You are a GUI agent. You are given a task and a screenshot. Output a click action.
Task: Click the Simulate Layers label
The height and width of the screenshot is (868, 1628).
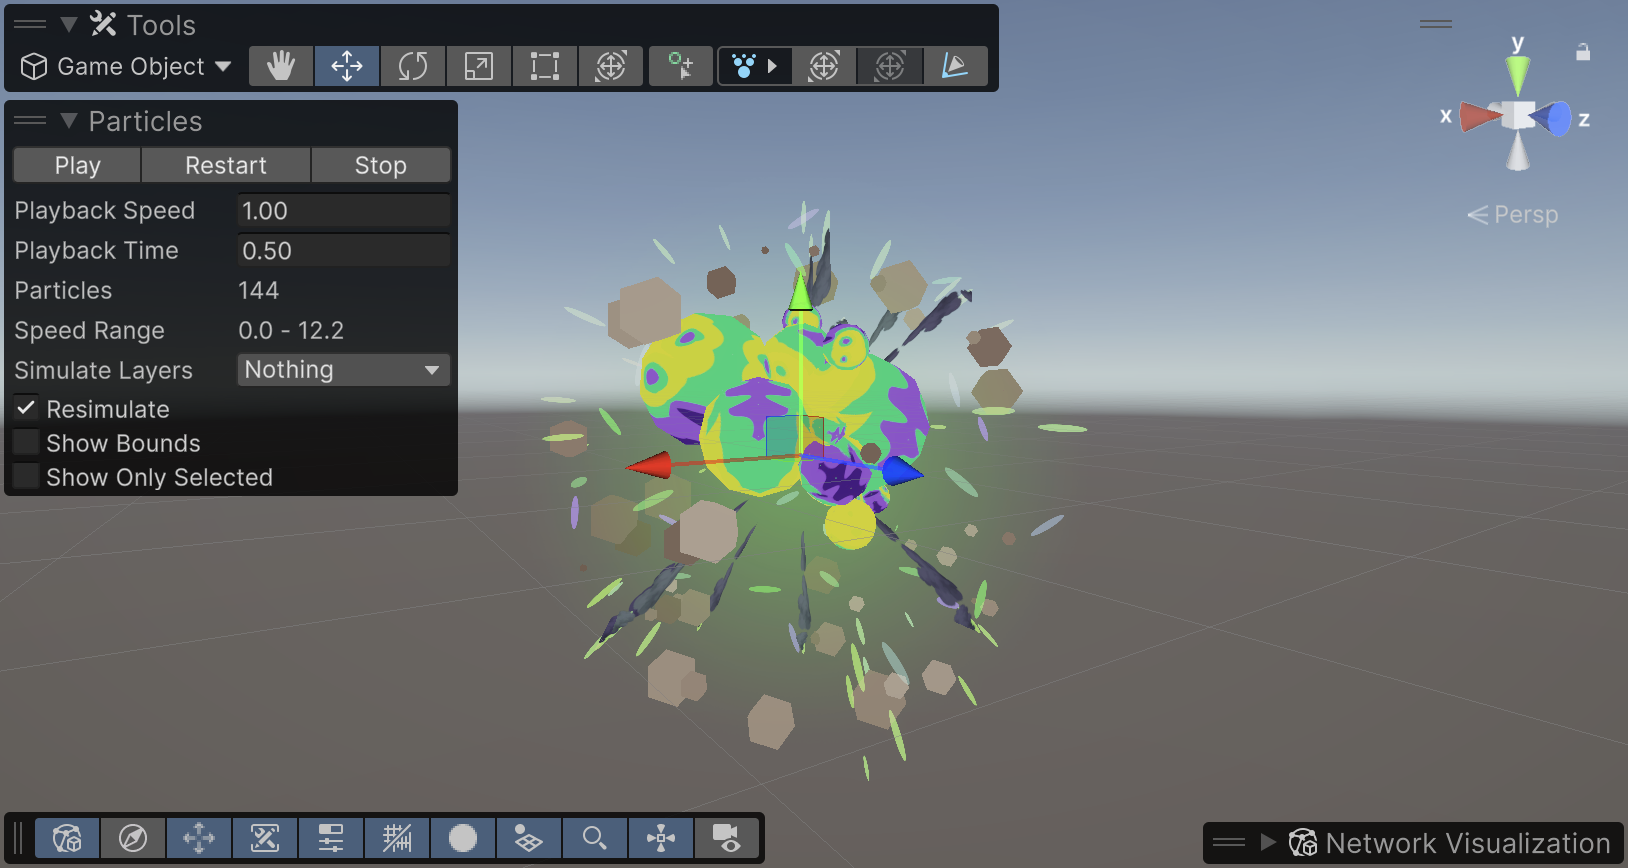coord(103,370)
